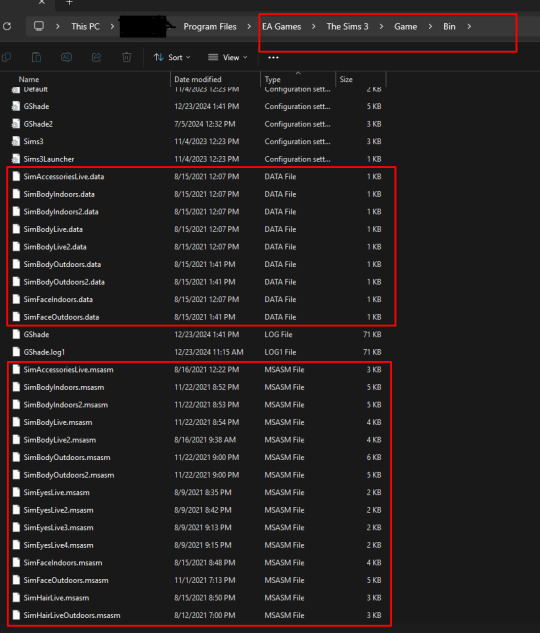Open the See more three-dots menu
Screen dimensions: 540x633
273,57
